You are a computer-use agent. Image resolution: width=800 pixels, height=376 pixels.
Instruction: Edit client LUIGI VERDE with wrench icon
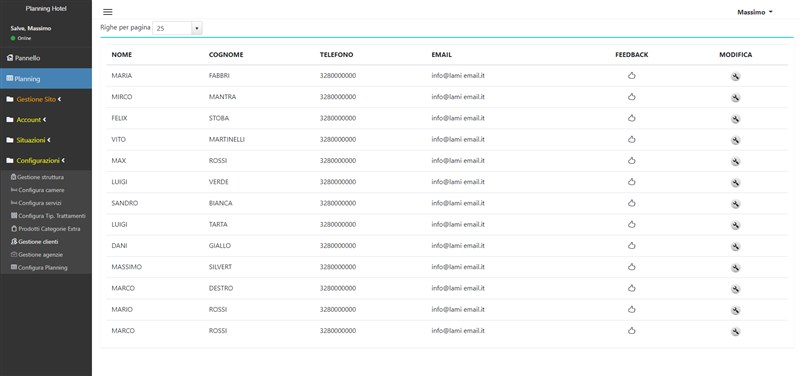coord(735,183)
